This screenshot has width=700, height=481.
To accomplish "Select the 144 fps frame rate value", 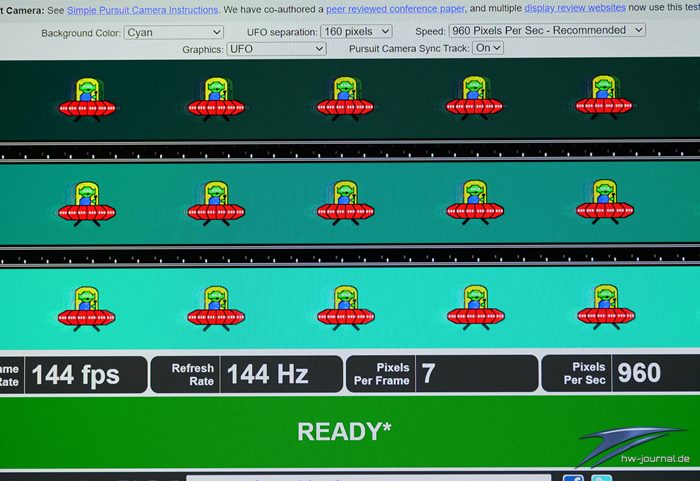I will point(75,375).
